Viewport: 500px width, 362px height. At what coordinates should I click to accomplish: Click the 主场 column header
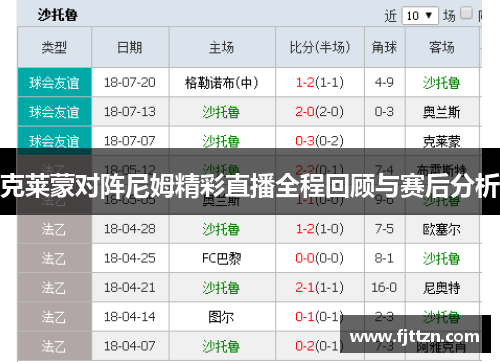click(x=222, y=47)
